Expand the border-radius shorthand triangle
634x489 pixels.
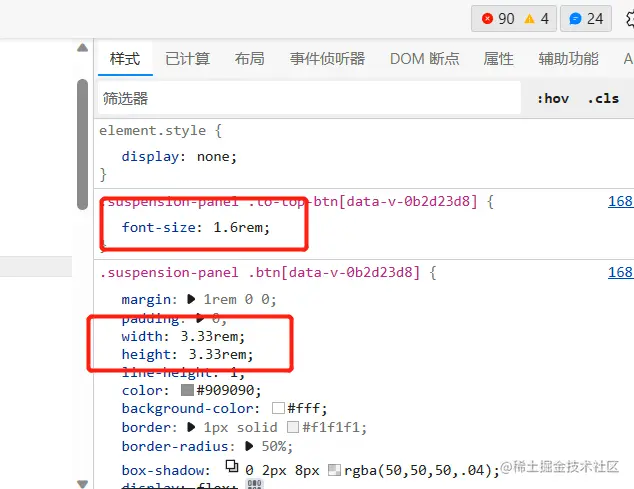coord(249,446)
